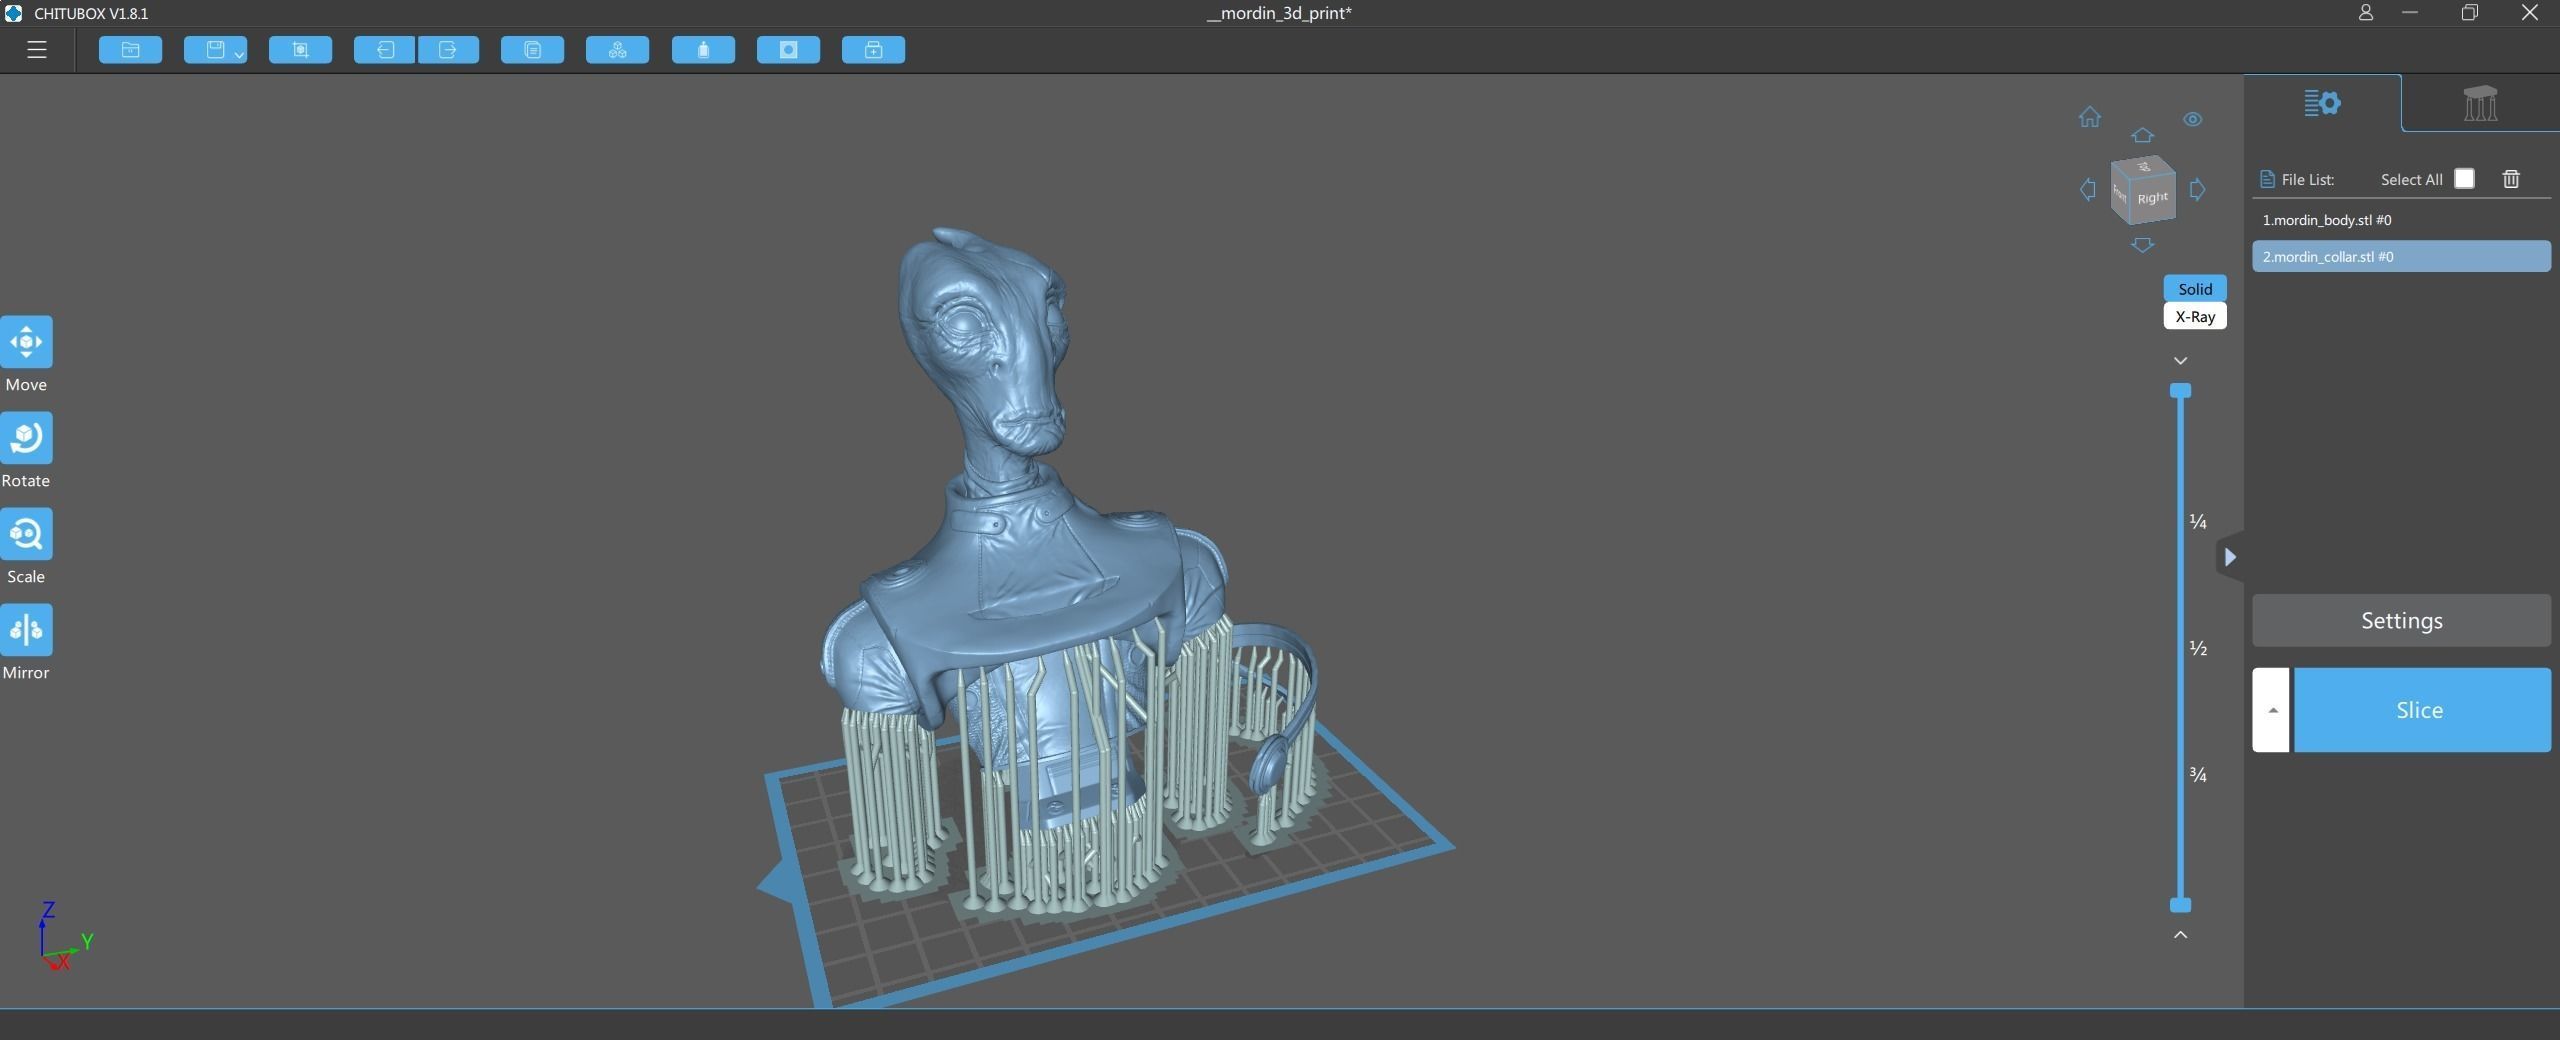Open the hamburger main menu
This screenshot has height=1040, width=2560.
[37, 50]
